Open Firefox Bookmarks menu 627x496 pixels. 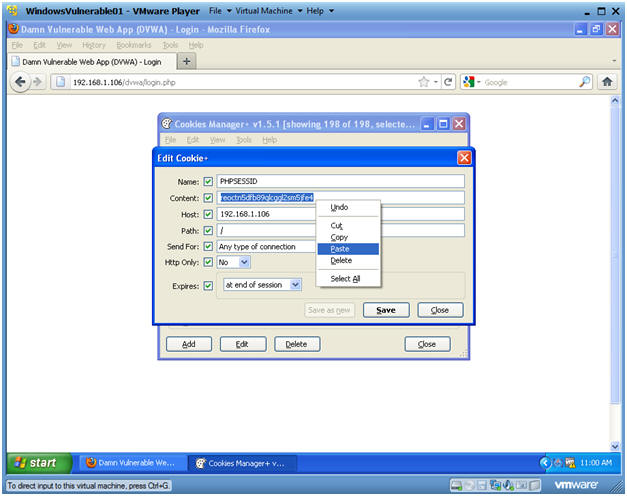(134, 45)
